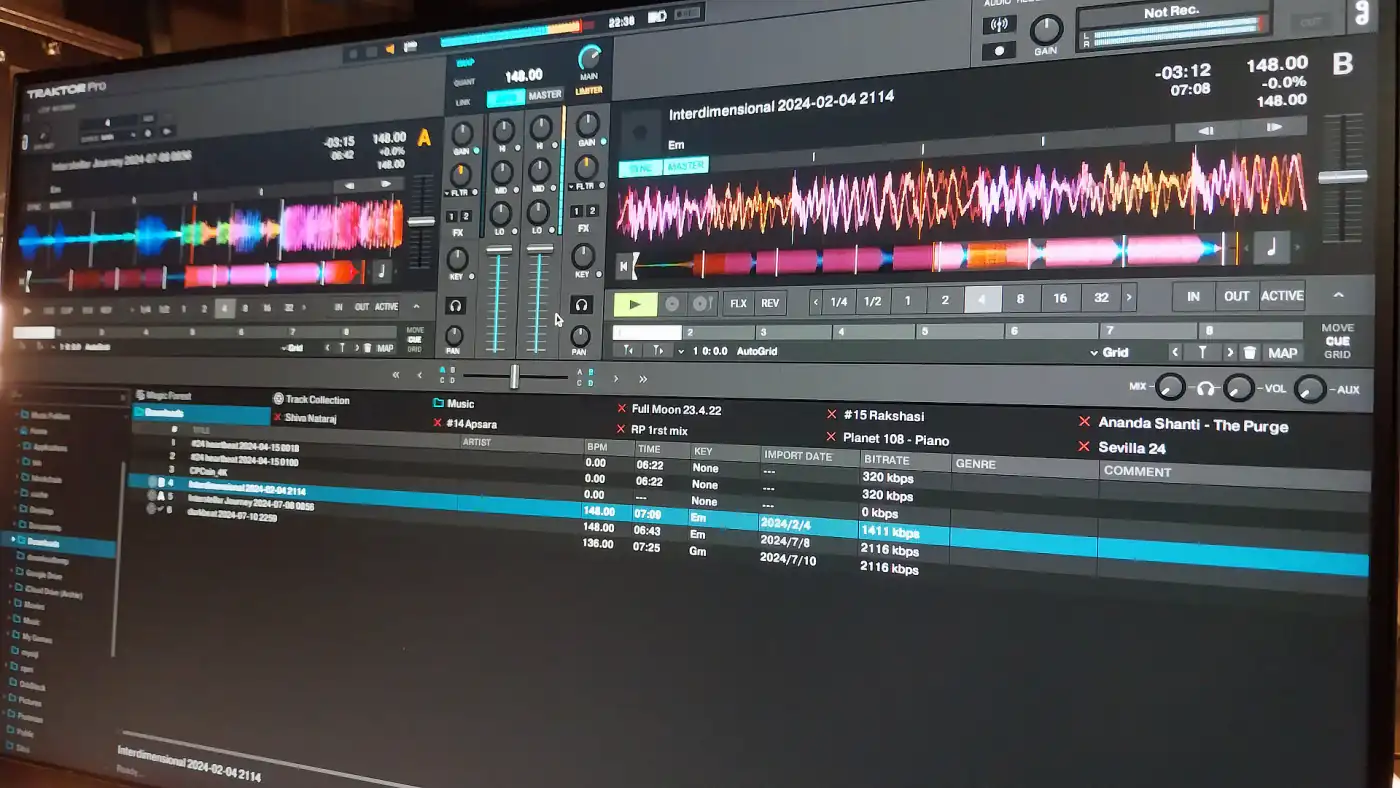The width and height of the screenshot is (1400, 788).
Task: Toggle headphone cue for channel B
Action: pos(580,305)
